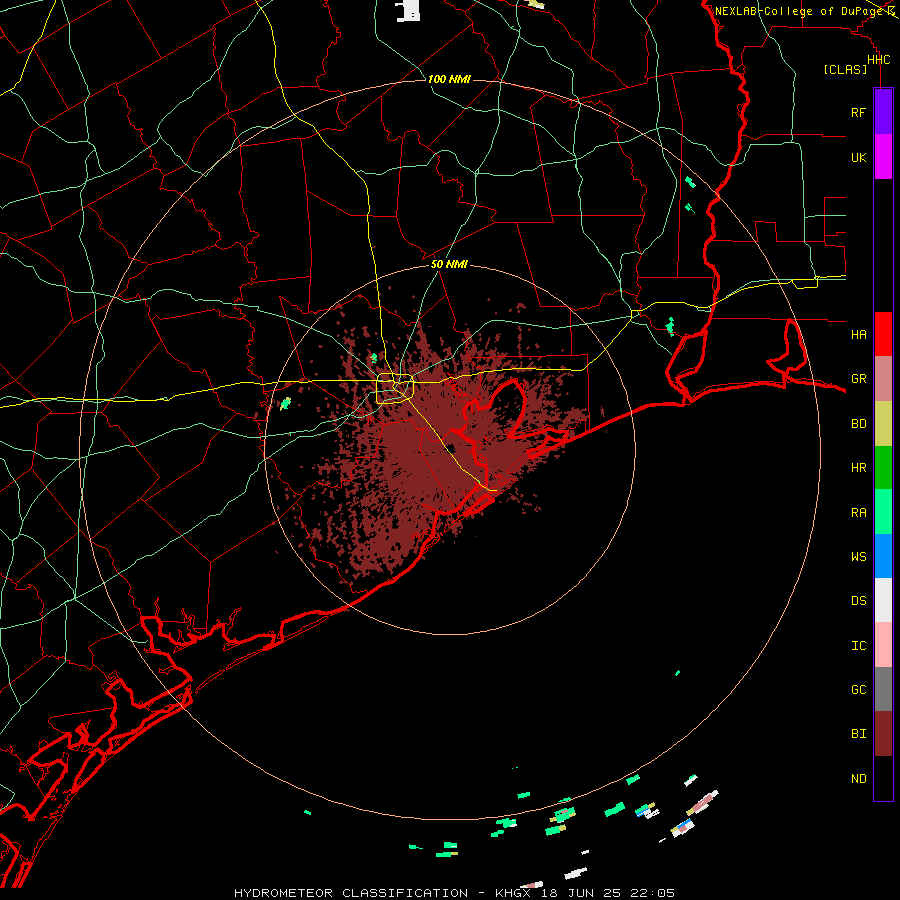Screen dimensions: 900x900
Task: Click the 50 NMI range ring label
Action: (449, 264)
